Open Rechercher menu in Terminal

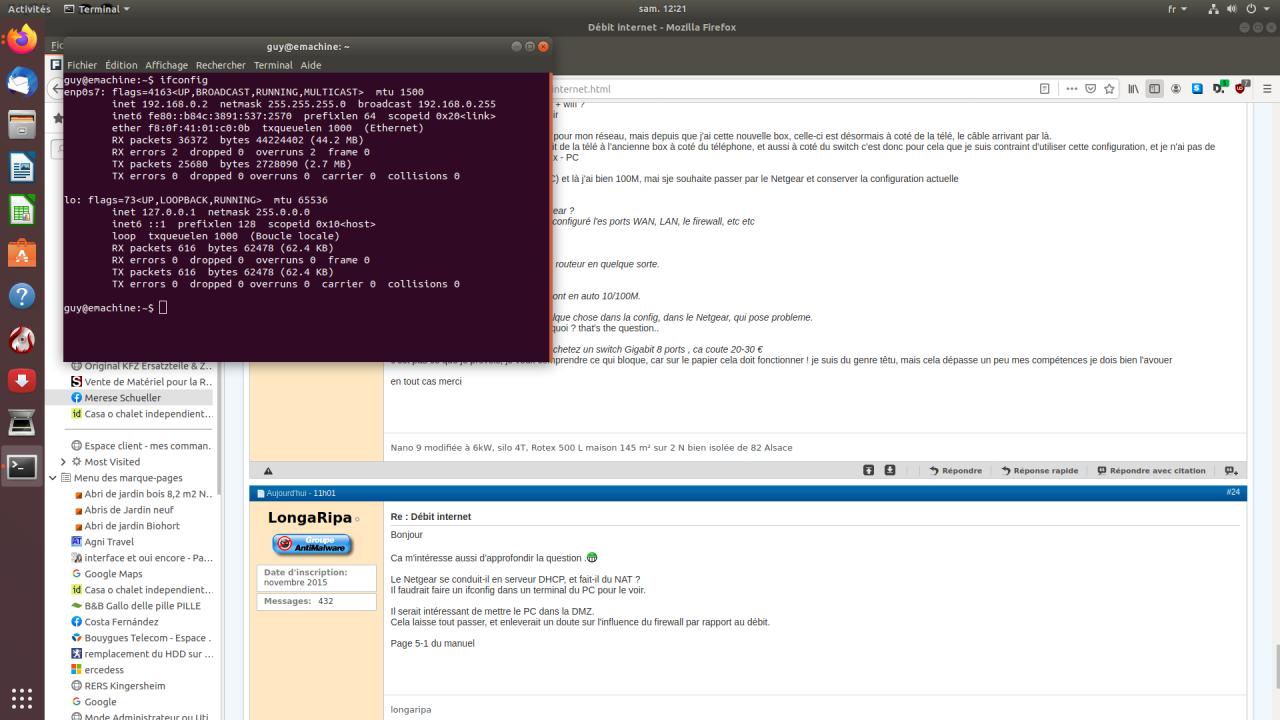[x=220, y=65]
